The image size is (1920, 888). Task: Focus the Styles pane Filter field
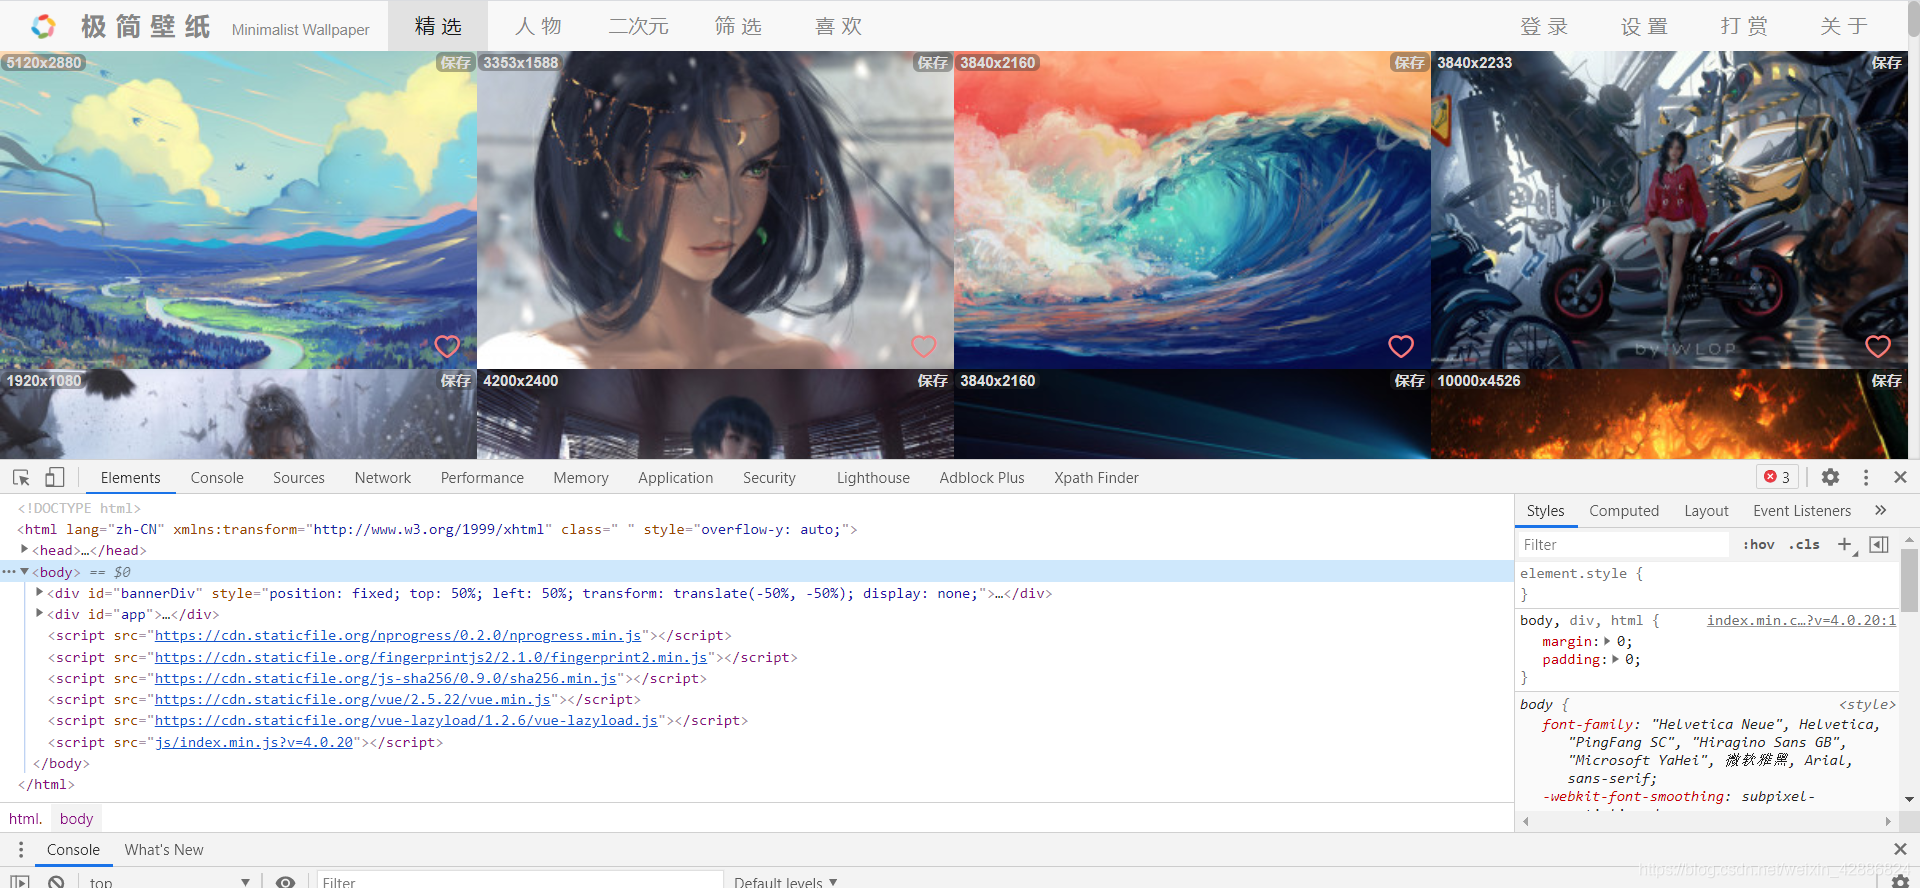1623,544
